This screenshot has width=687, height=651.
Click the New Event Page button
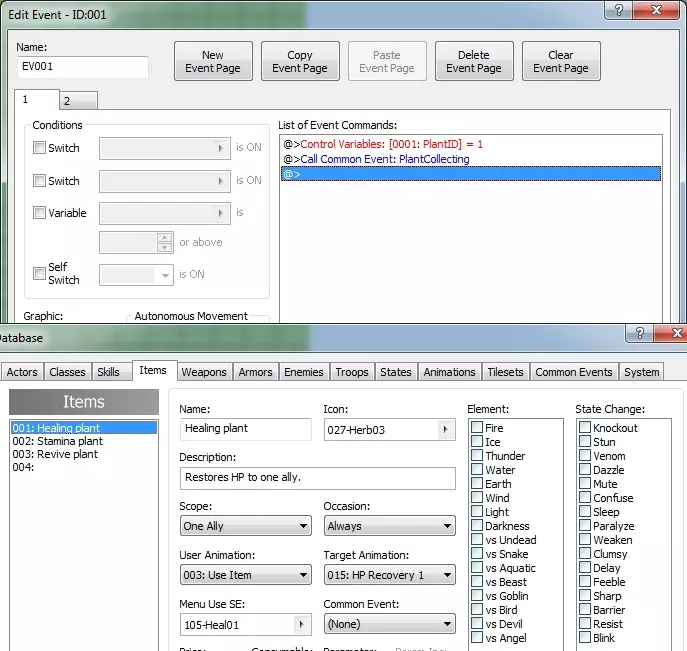(x=213, y=62)
